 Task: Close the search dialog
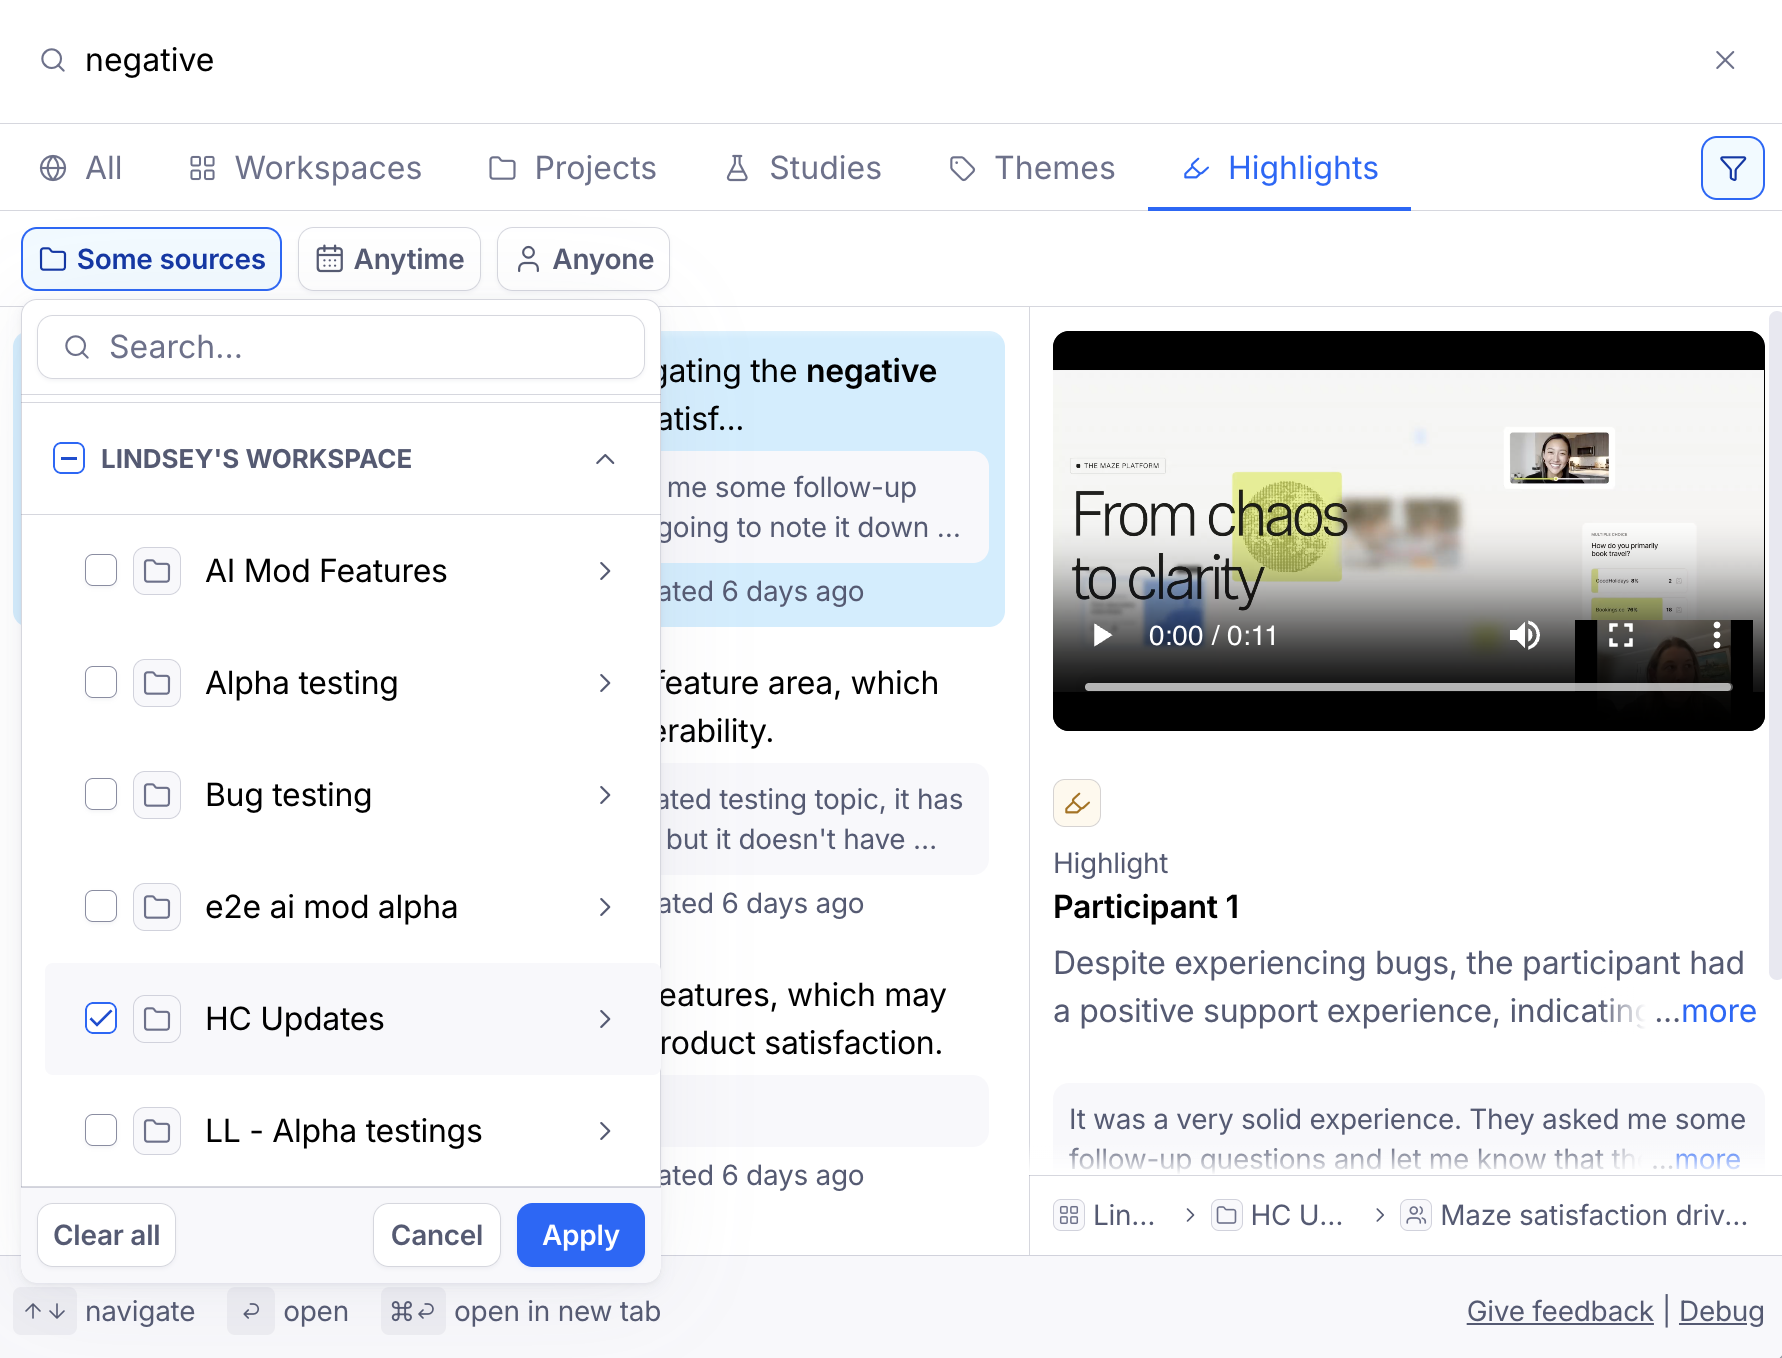point(1724,60)
